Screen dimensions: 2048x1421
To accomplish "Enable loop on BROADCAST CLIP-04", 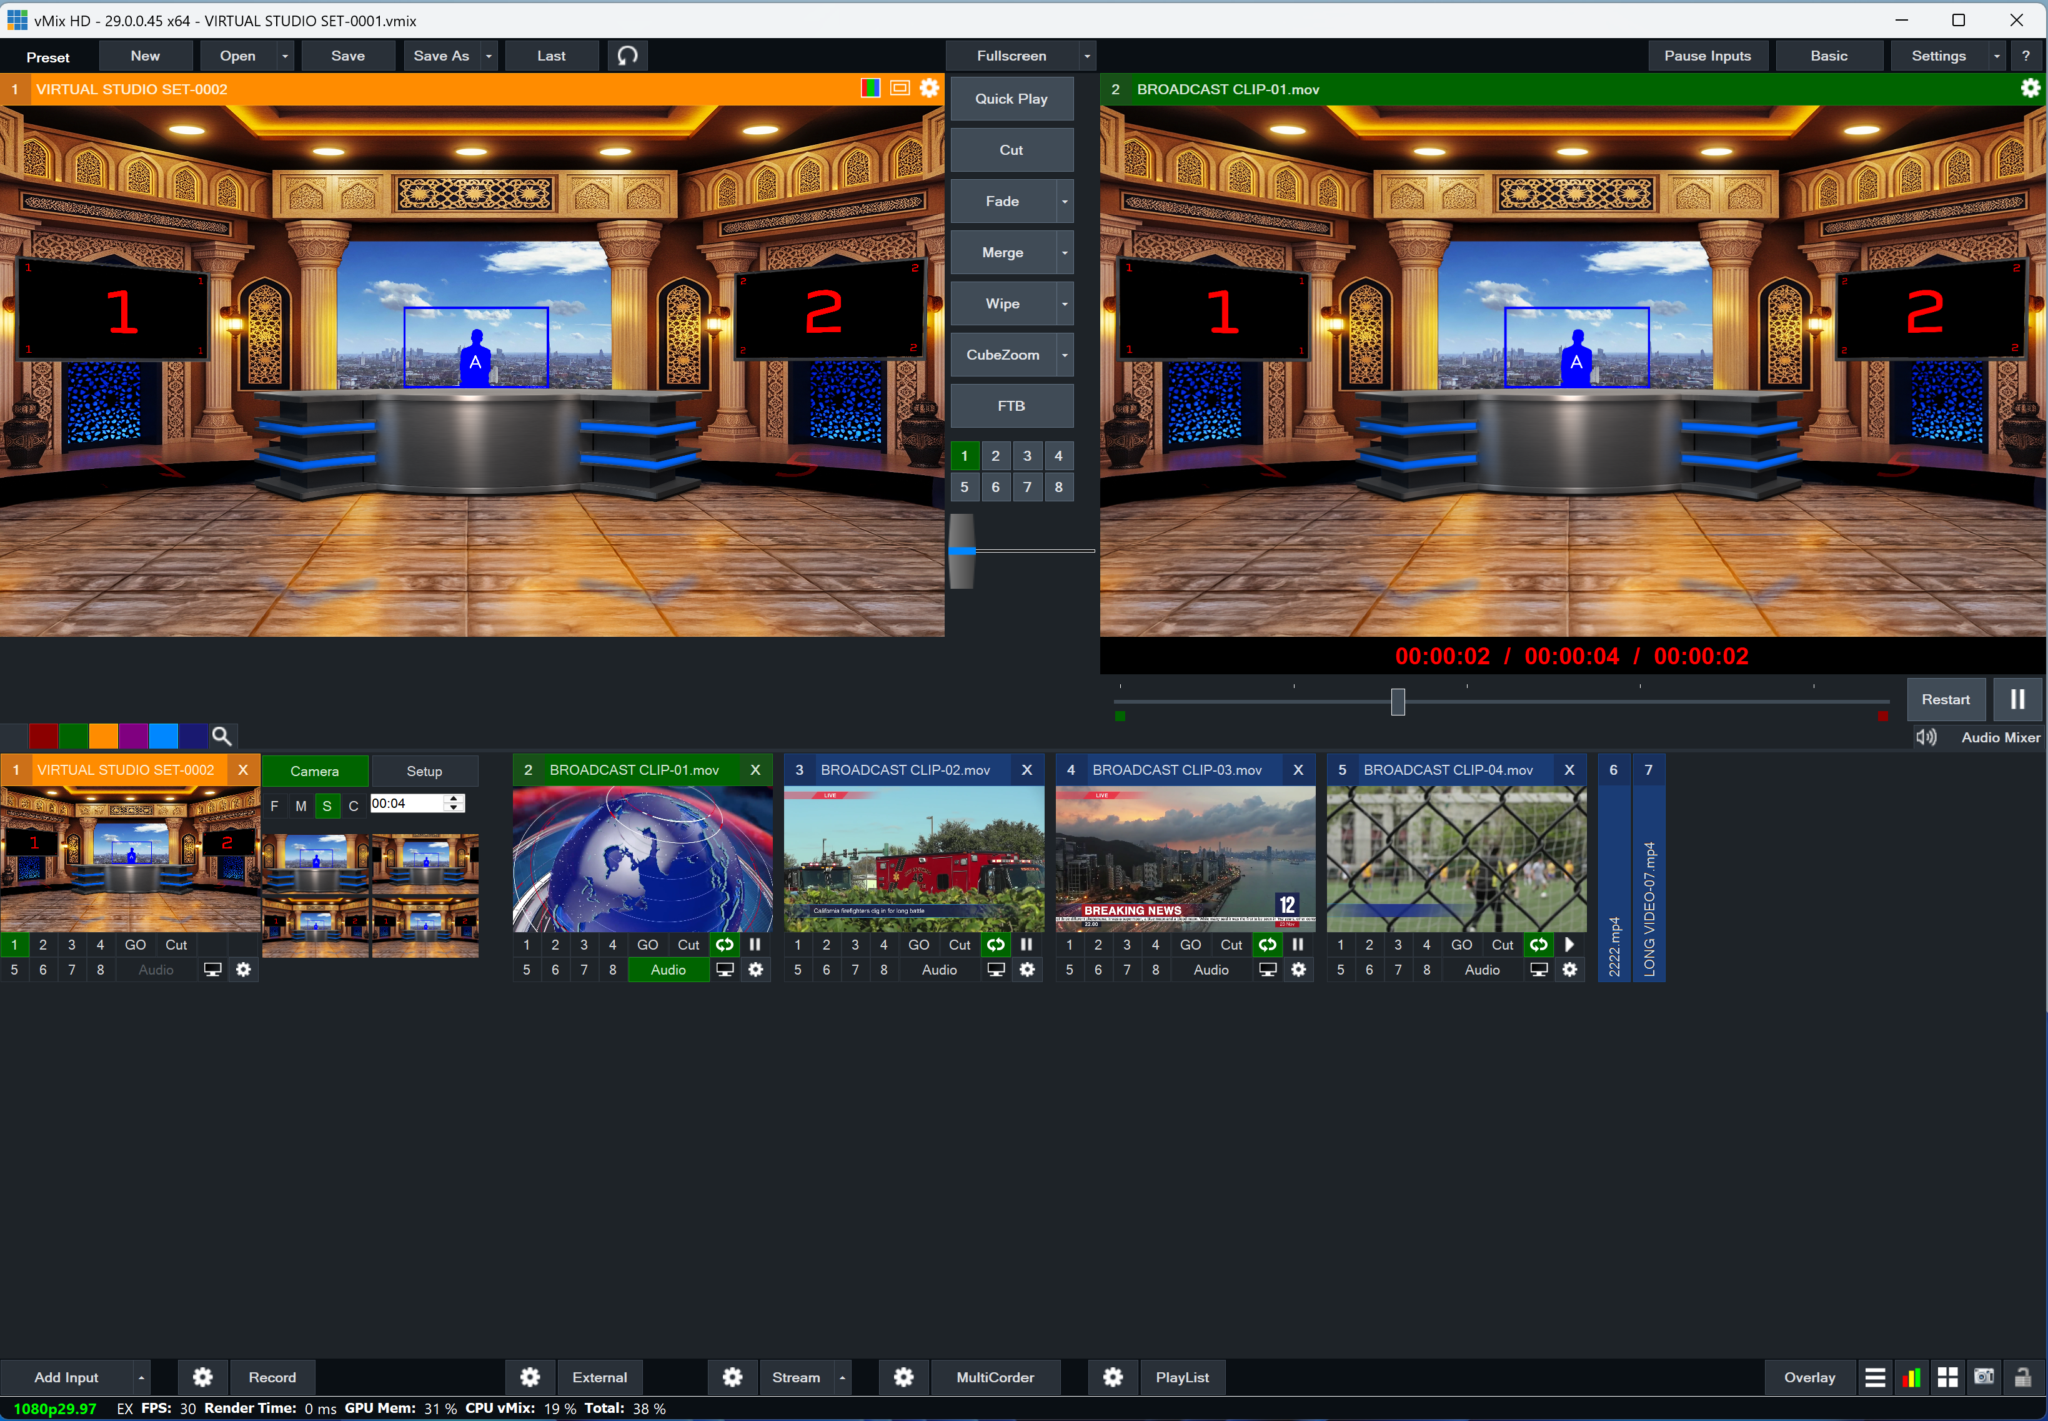I will tap(1537, 944).
